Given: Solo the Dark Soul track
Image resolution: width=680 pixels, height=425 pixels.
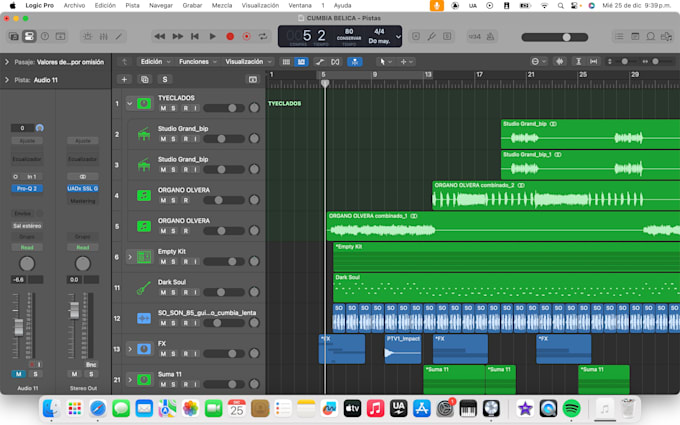Looking at the screenshot, I should [173, 292].
